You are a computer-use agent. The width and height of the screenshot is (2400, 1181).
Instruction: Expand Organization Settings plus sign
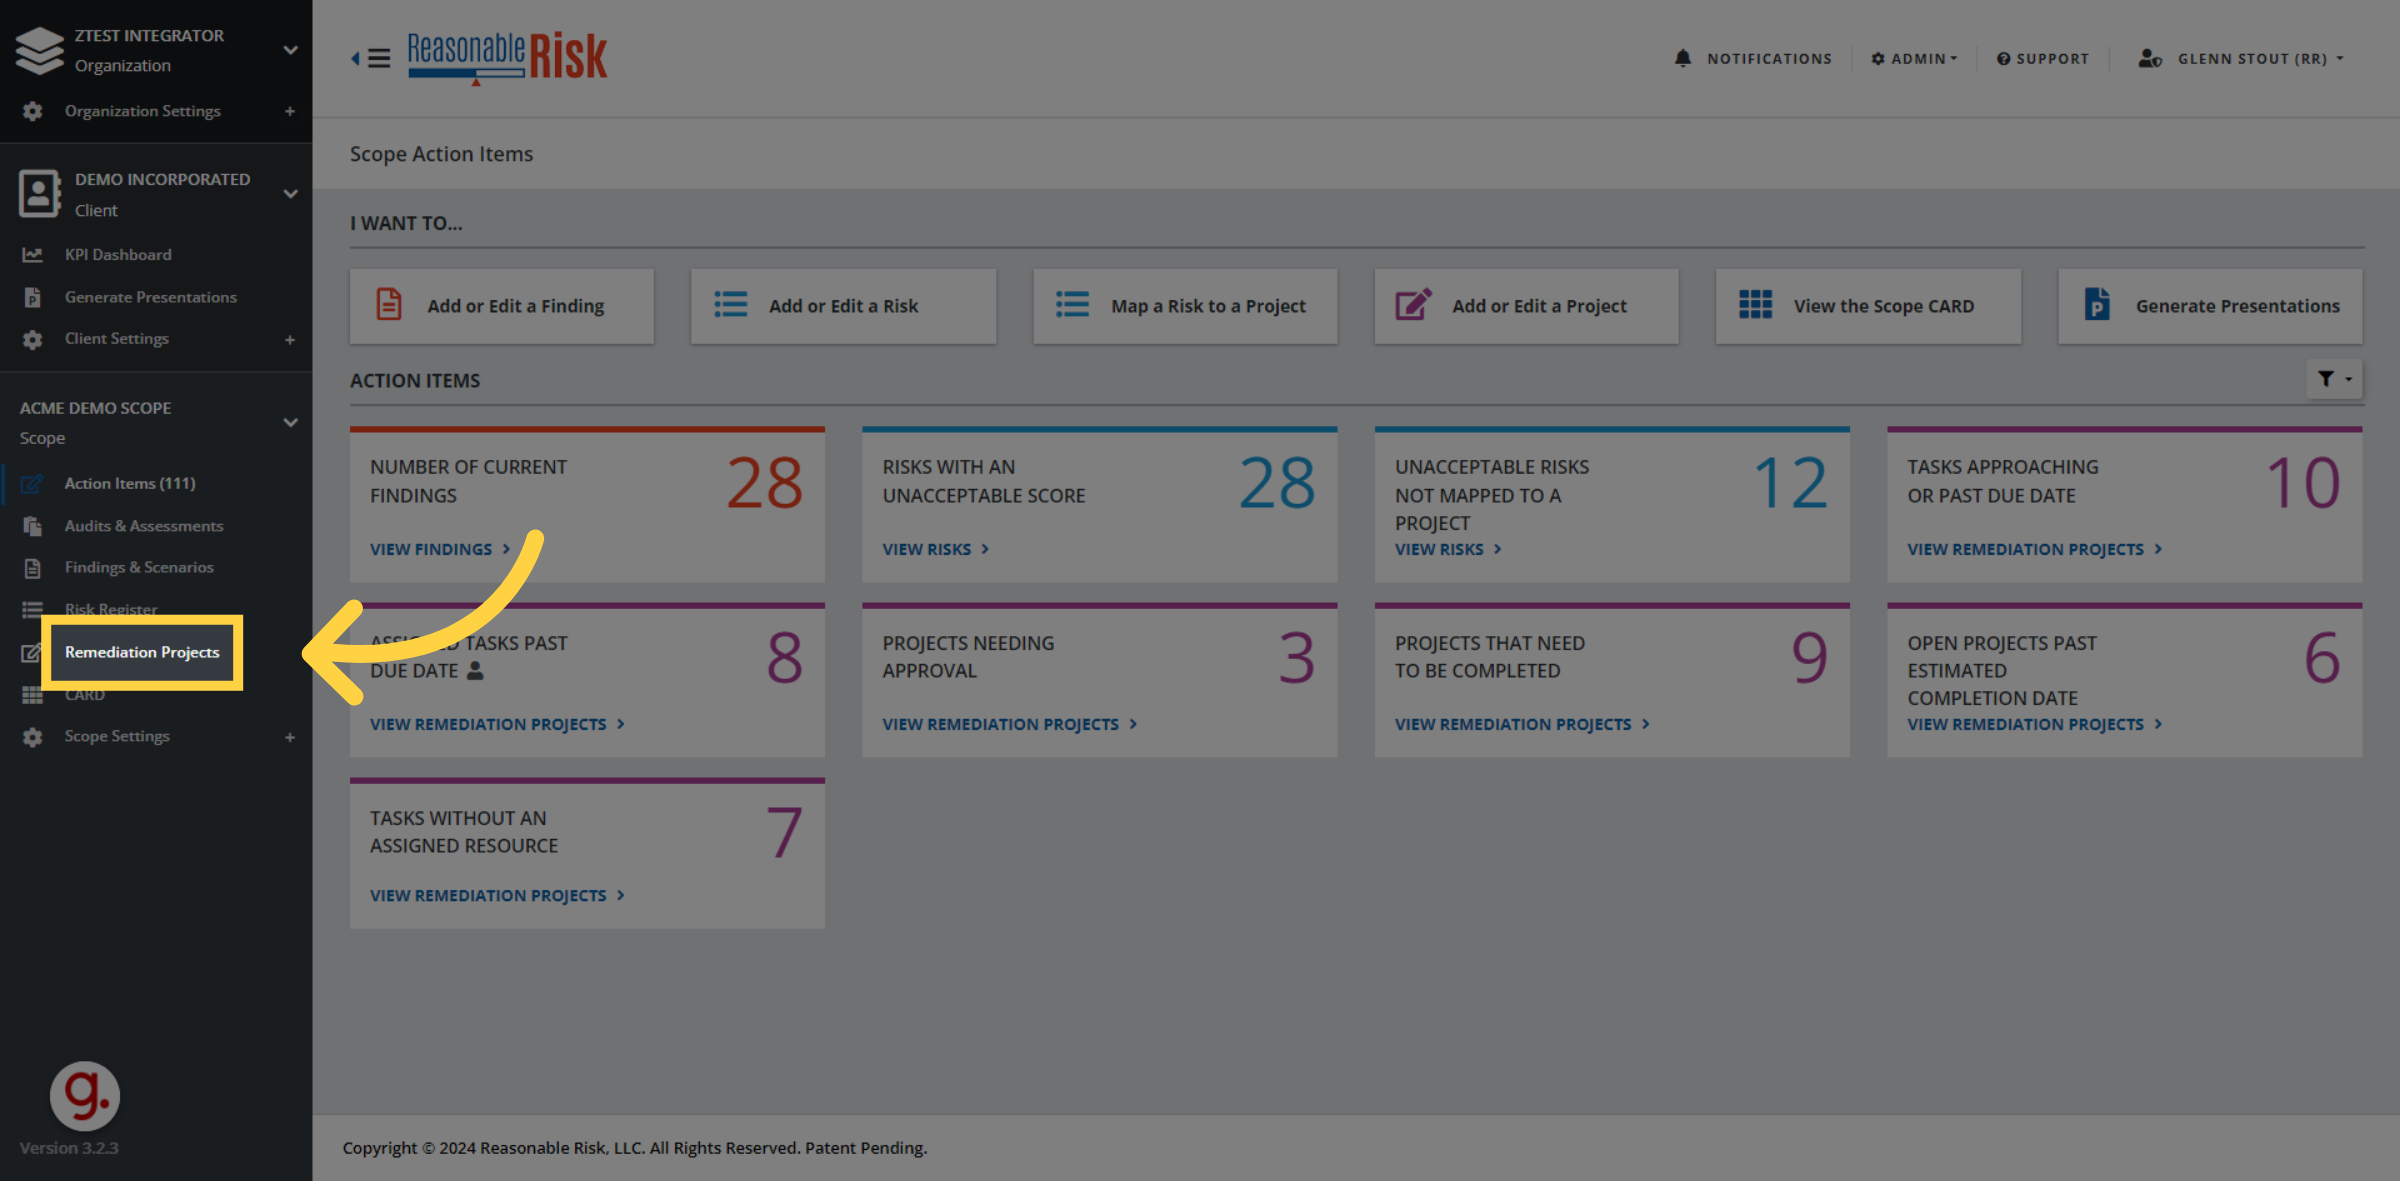pyautogui.click(x=290, y=111)
